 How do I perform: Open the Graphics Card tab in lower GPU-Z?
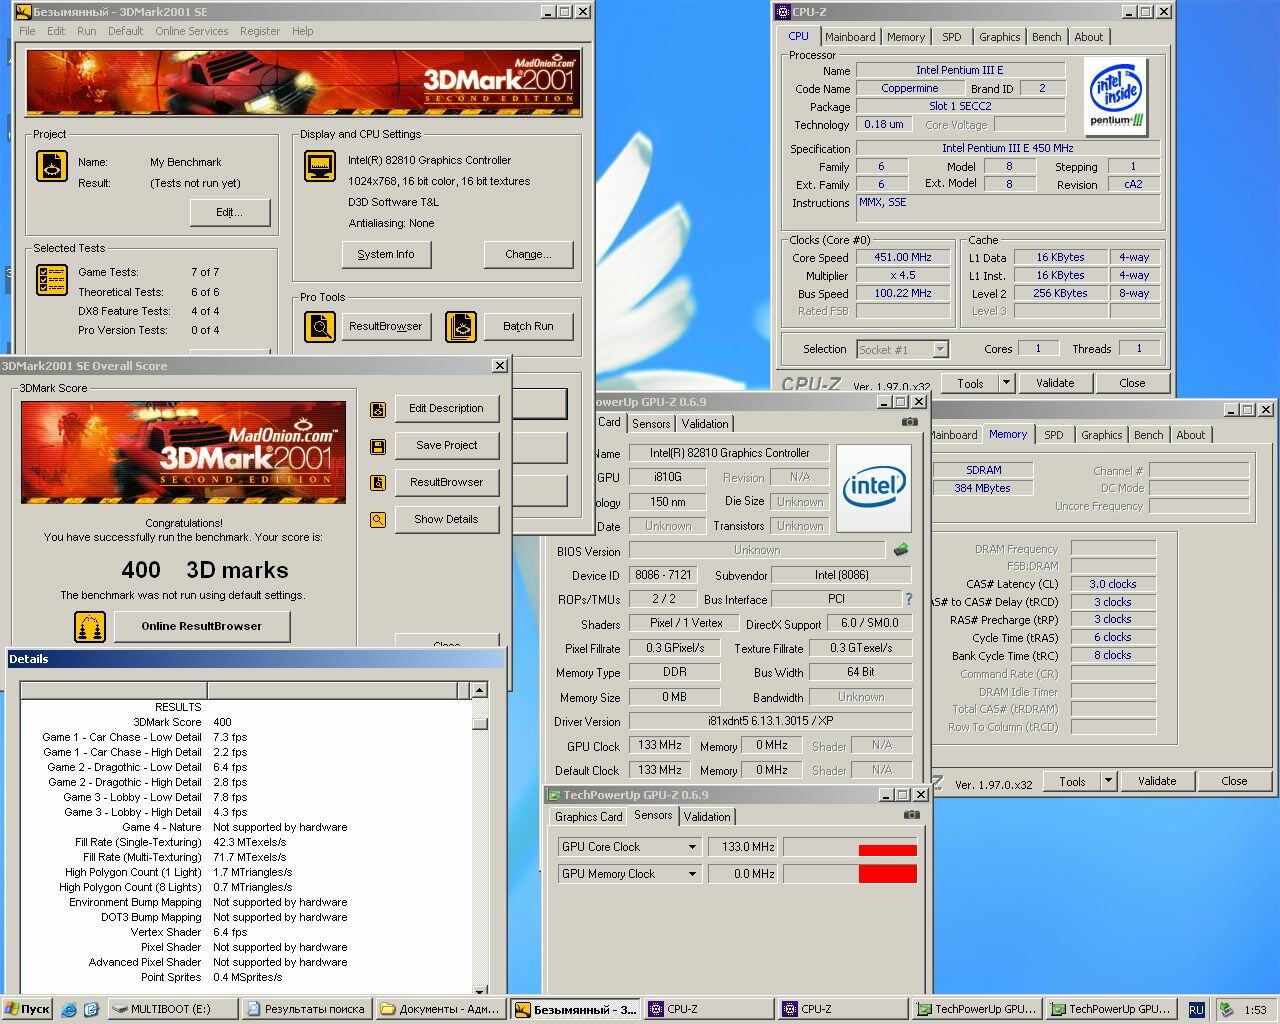588,817
